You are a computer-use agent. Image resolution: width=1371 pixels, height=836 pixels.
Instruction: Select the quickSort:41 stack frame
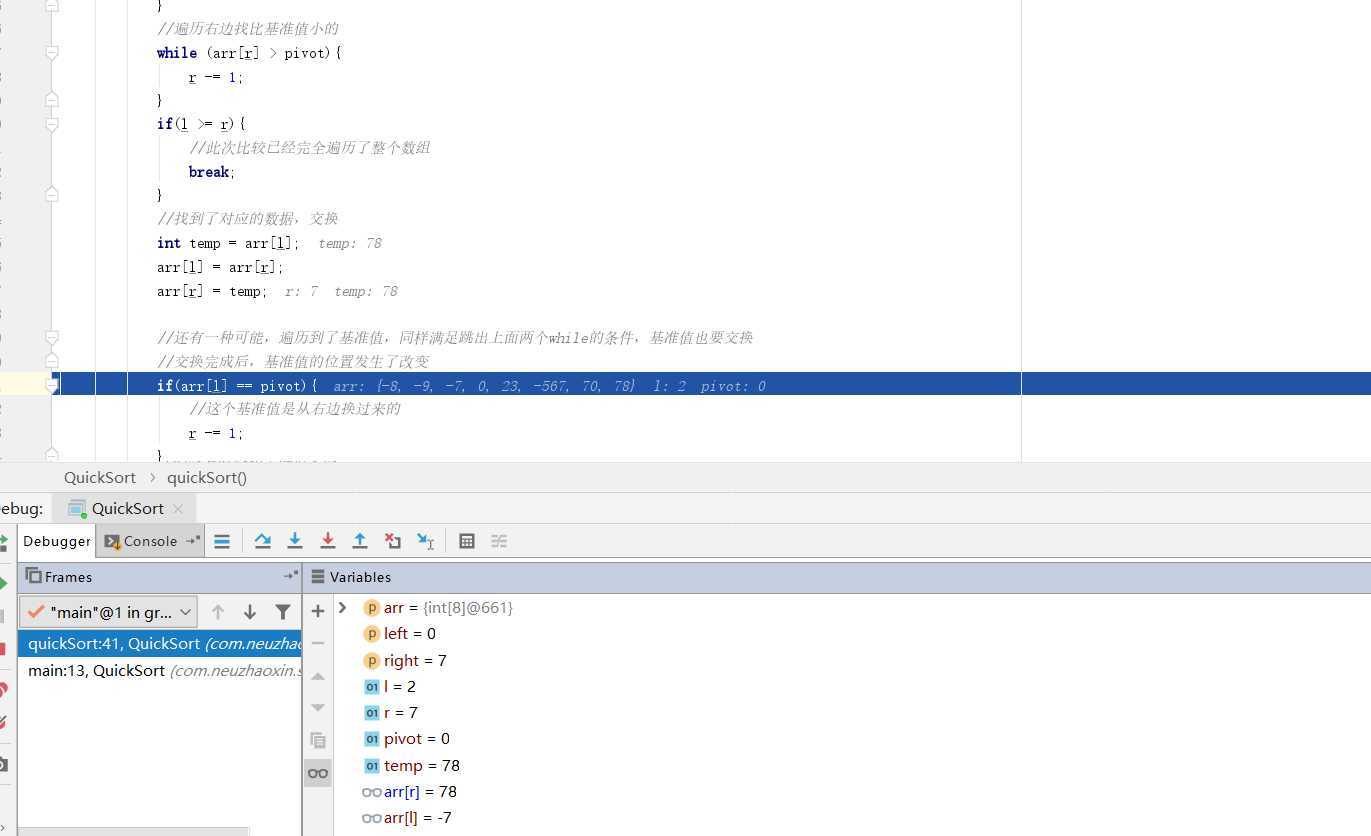160,644
